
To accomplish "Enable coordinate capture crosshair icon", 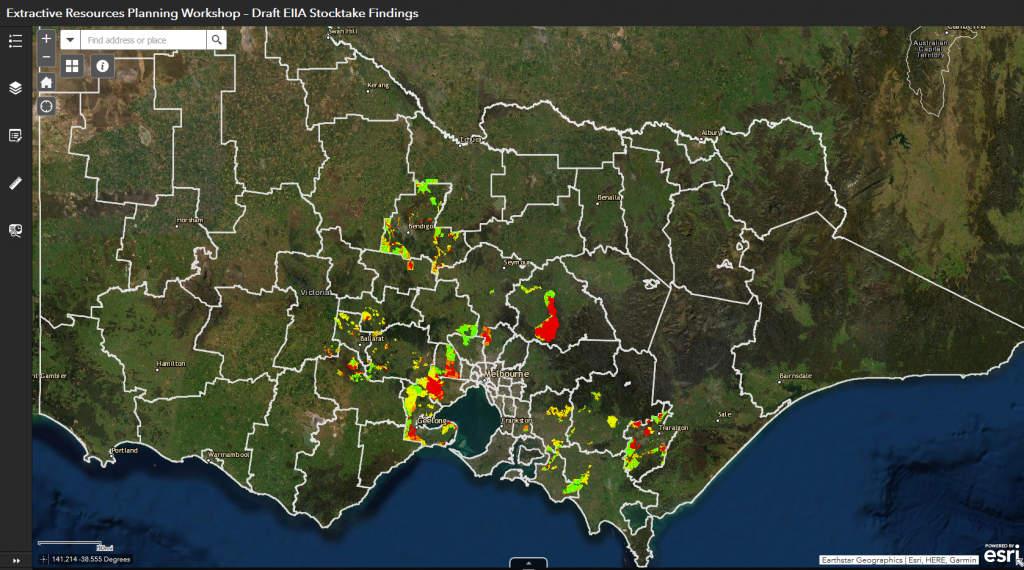I will tap(43, 560).
